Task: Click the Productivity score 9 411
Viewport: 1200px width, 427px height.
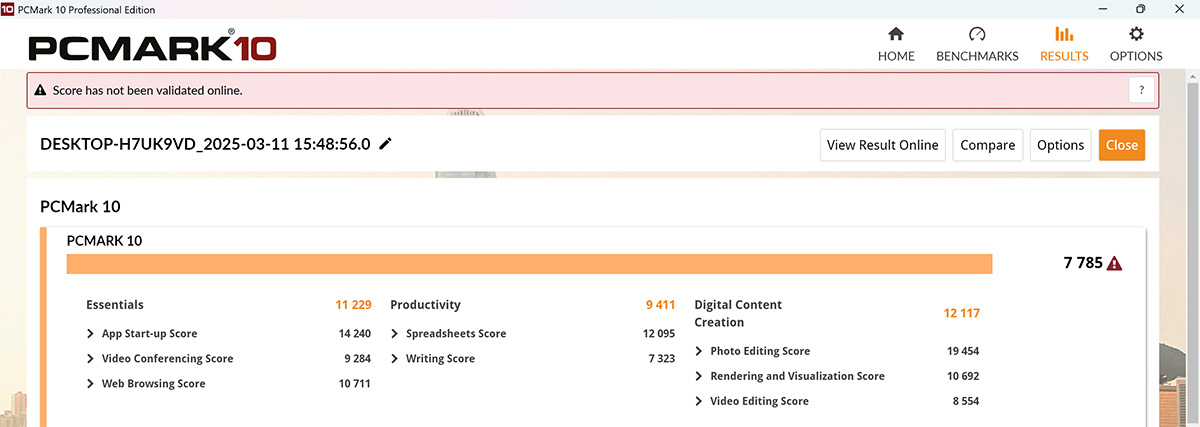Action: coord(661,305)
